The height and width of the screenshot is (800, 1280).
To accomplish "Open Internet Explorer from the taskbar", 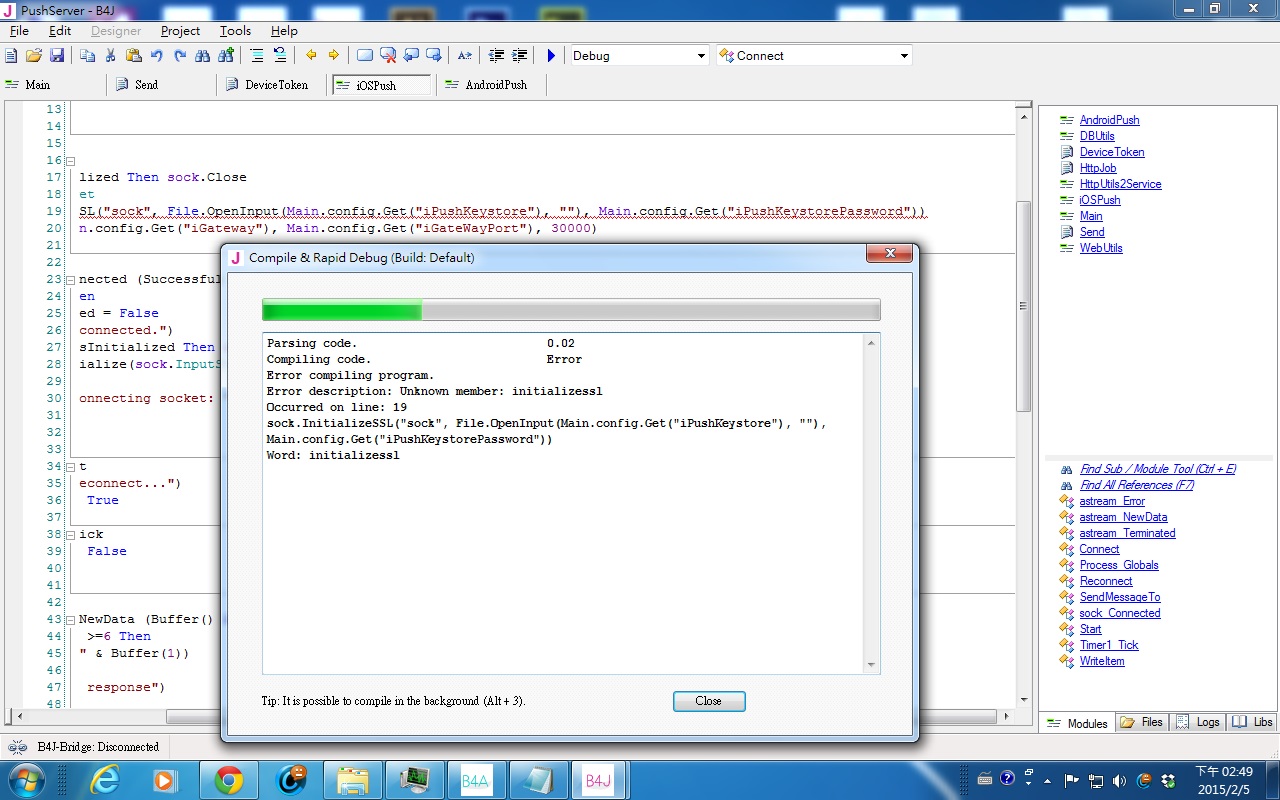I will click(x=103, y=779).
